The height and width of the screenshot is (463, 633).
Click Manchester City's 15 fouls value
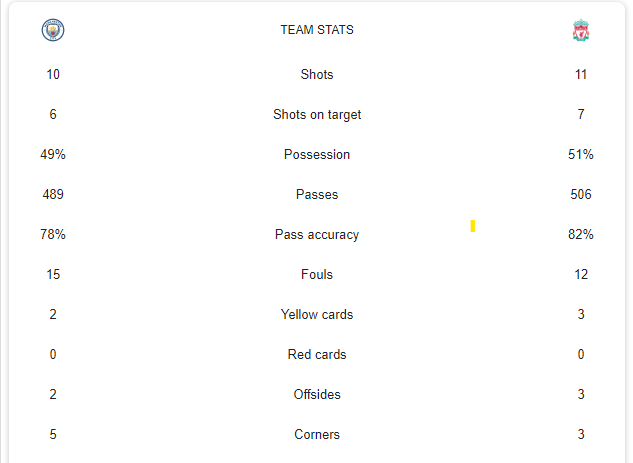tap(53, 274)
